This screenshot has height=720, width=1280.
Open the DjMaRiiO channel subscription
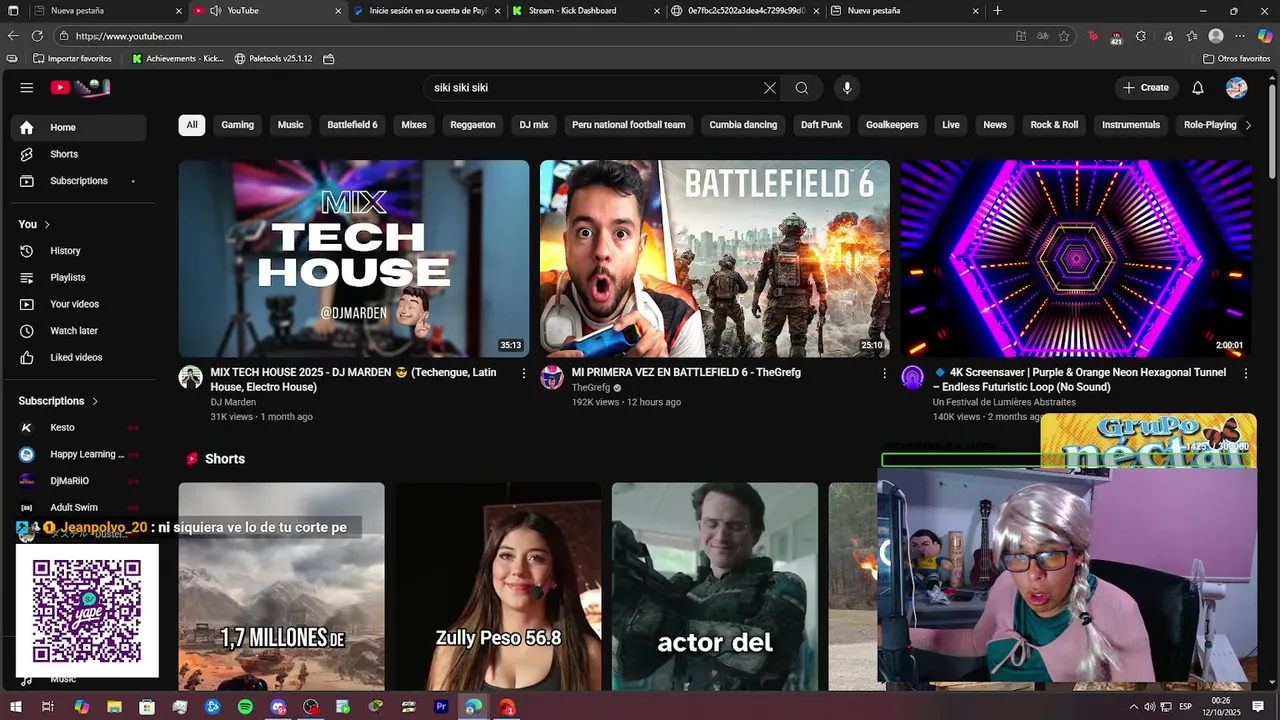79,481
